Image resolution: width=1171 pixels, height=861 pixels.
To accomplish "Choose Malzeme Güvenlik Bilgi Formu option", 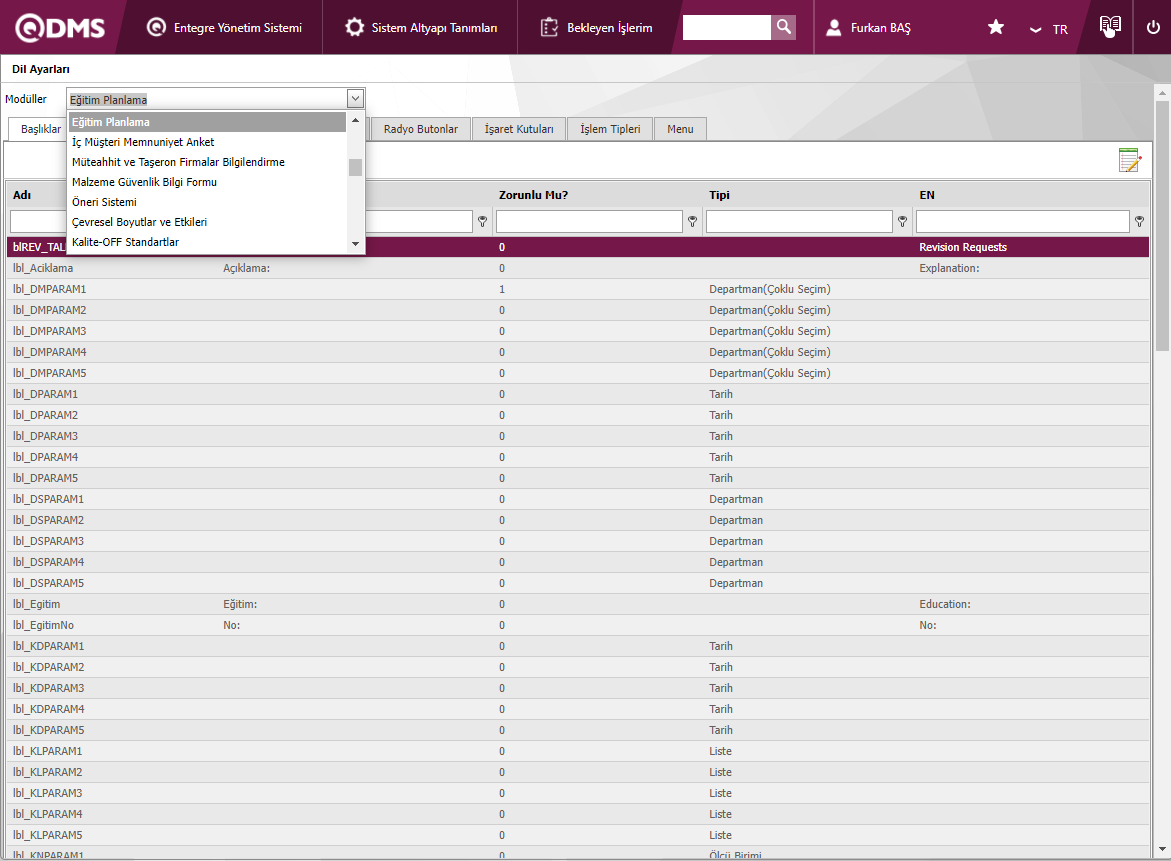I will 144,182.
